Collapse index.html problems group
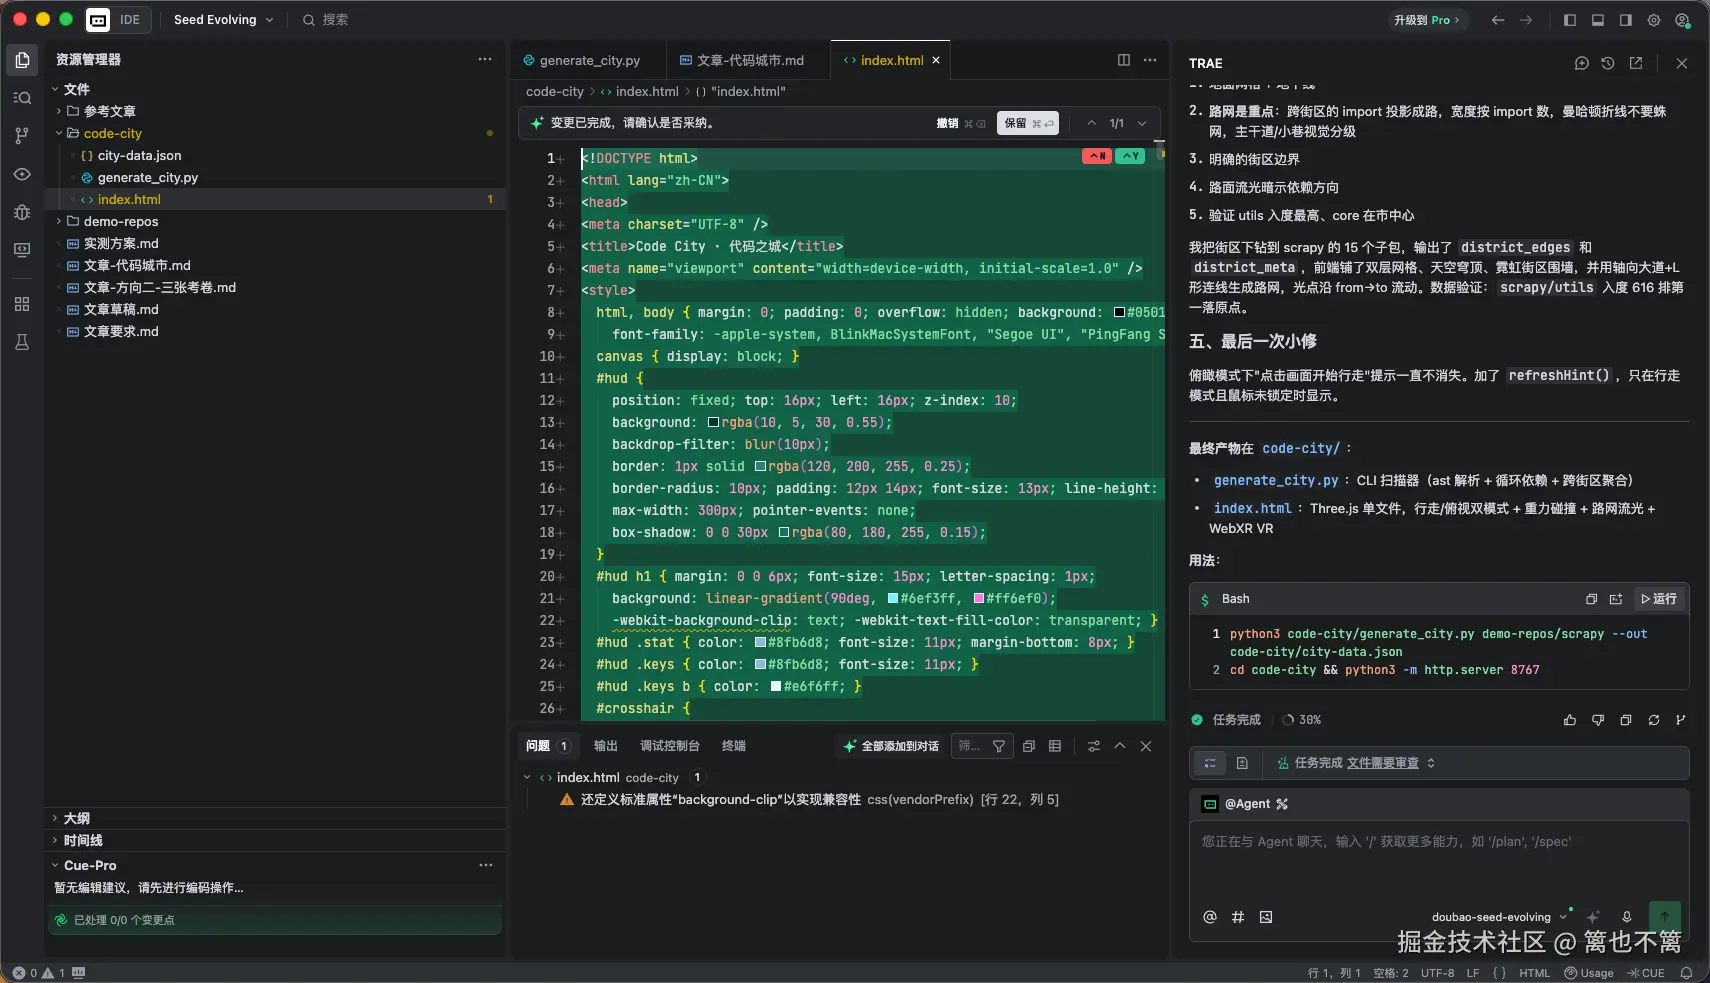The width and height of the screenshot is (1710, 983). coord(527,777)
